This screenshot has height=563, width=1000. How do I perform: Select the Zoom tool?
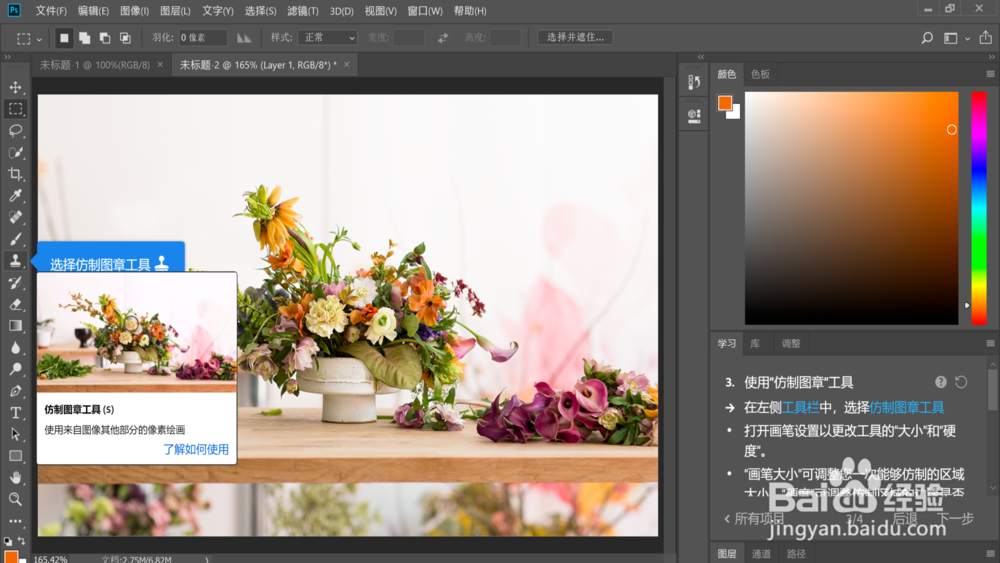pos(15,499)
